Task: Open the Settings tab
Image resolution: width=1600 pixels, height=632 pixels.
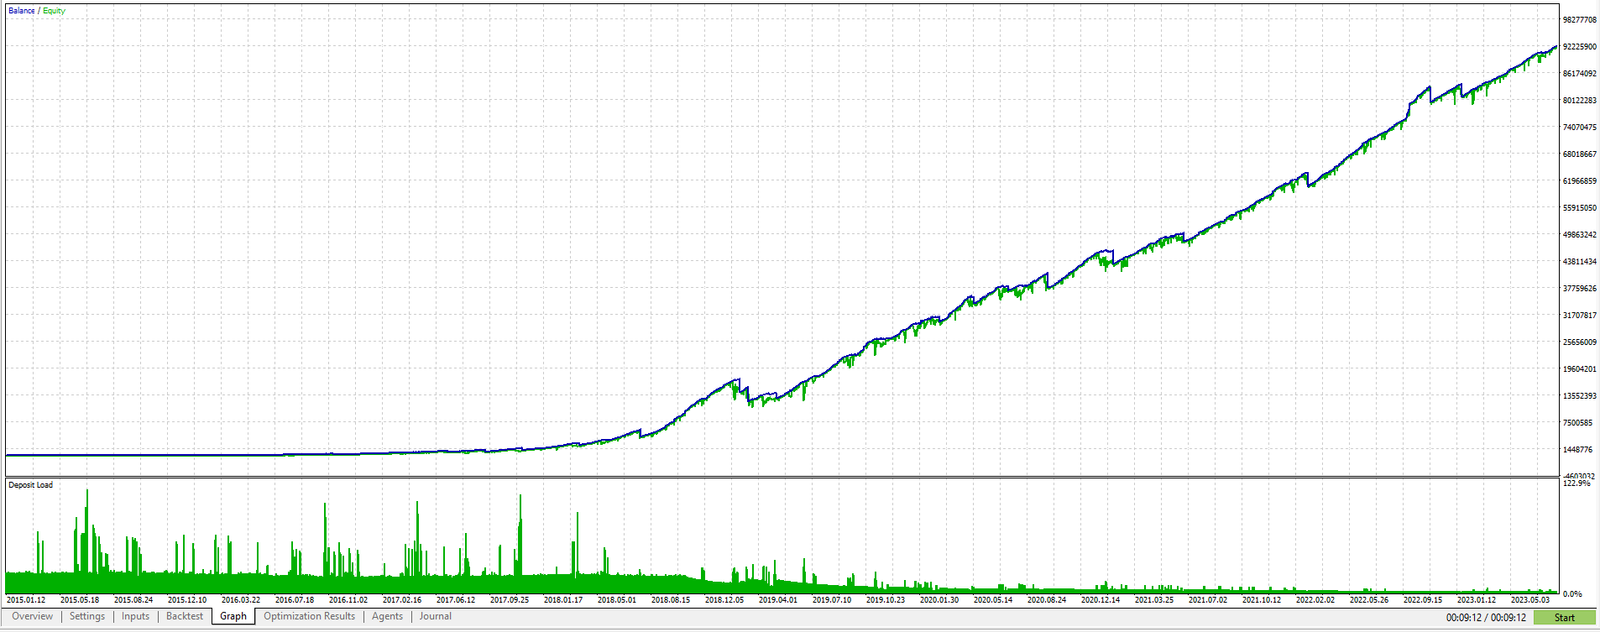Action: pos(87,616)
